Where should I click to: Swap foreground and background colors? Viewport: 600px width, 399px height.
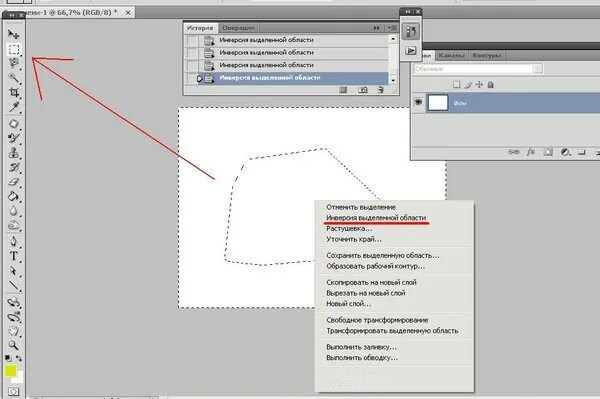click(19, 358)
